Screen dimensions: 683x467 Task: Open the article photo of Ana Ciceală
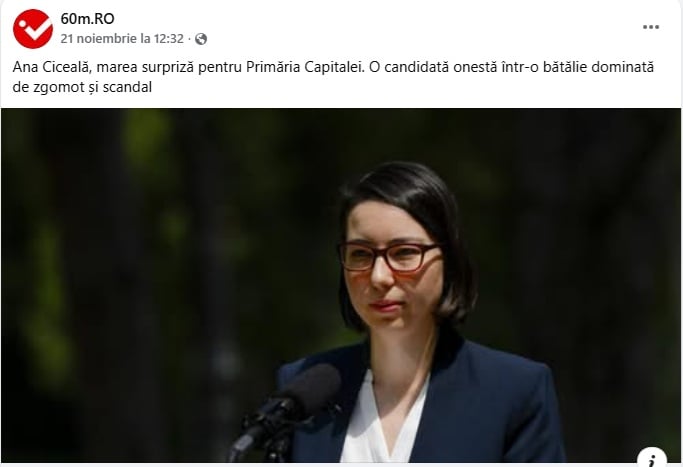341,285
